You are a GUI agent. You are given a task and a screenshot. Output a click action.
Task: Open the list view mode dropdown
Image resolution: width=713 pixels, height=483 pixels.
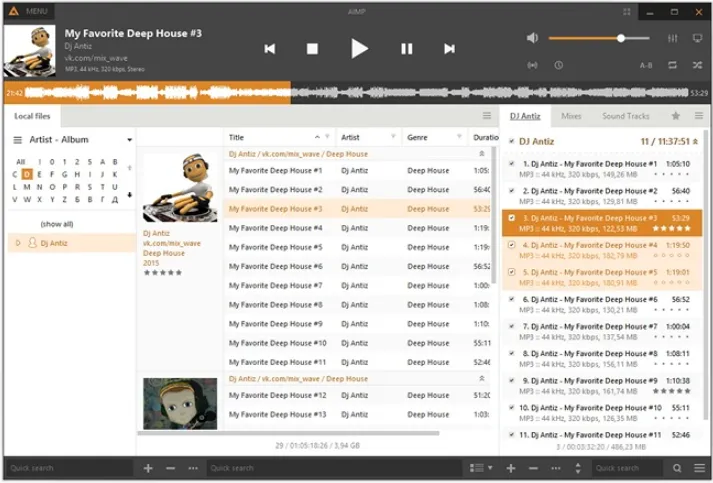coord(481,468)
